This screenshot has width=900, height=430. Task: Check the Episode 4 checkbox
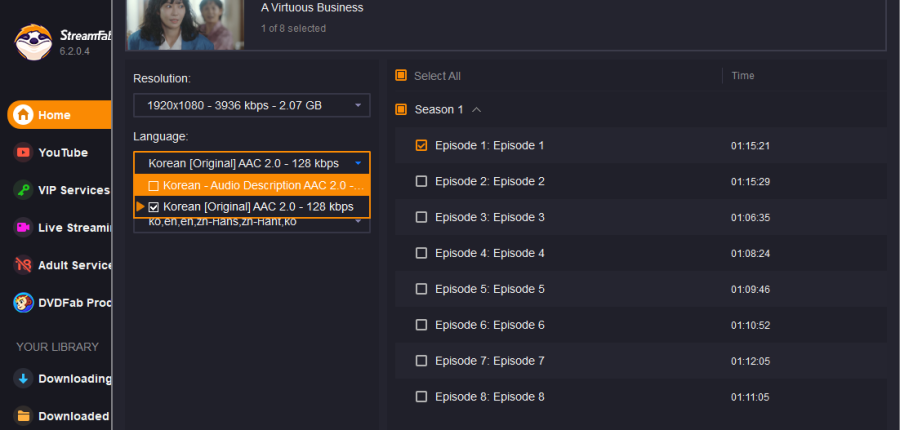[421, 253]
